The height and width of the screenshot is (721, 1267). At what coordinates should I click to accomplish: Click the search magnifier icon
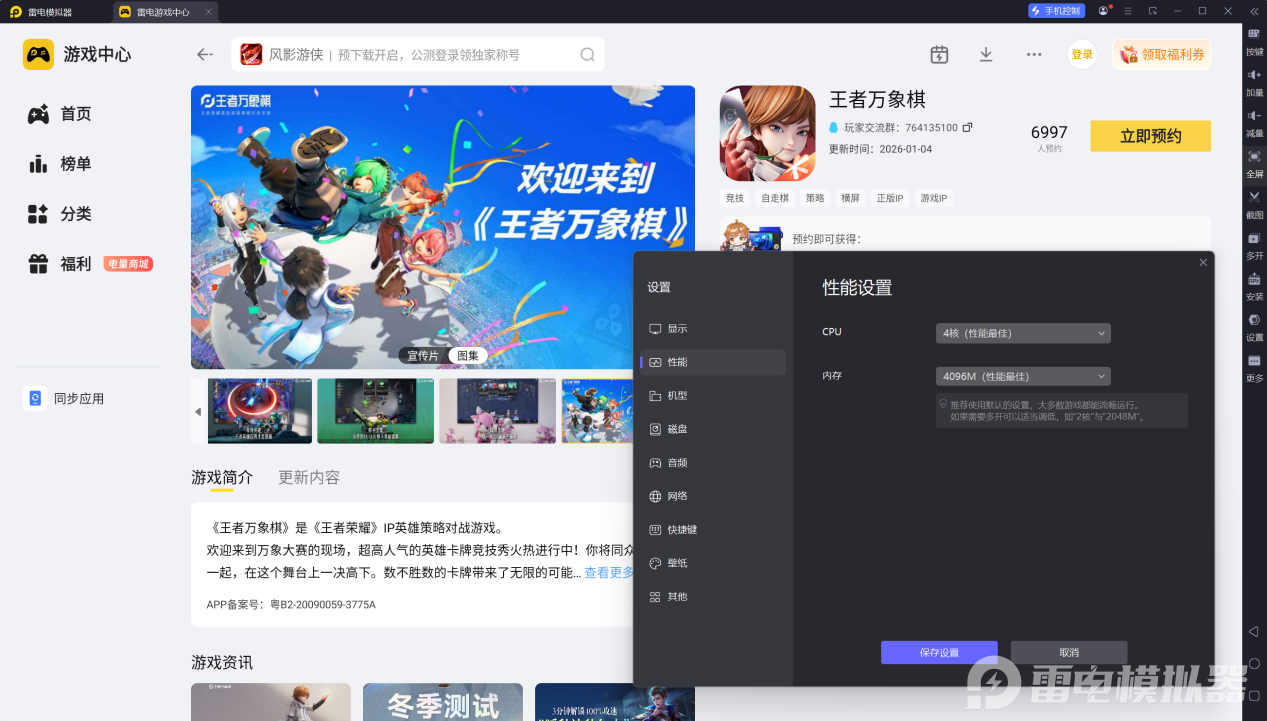point(587,55)
